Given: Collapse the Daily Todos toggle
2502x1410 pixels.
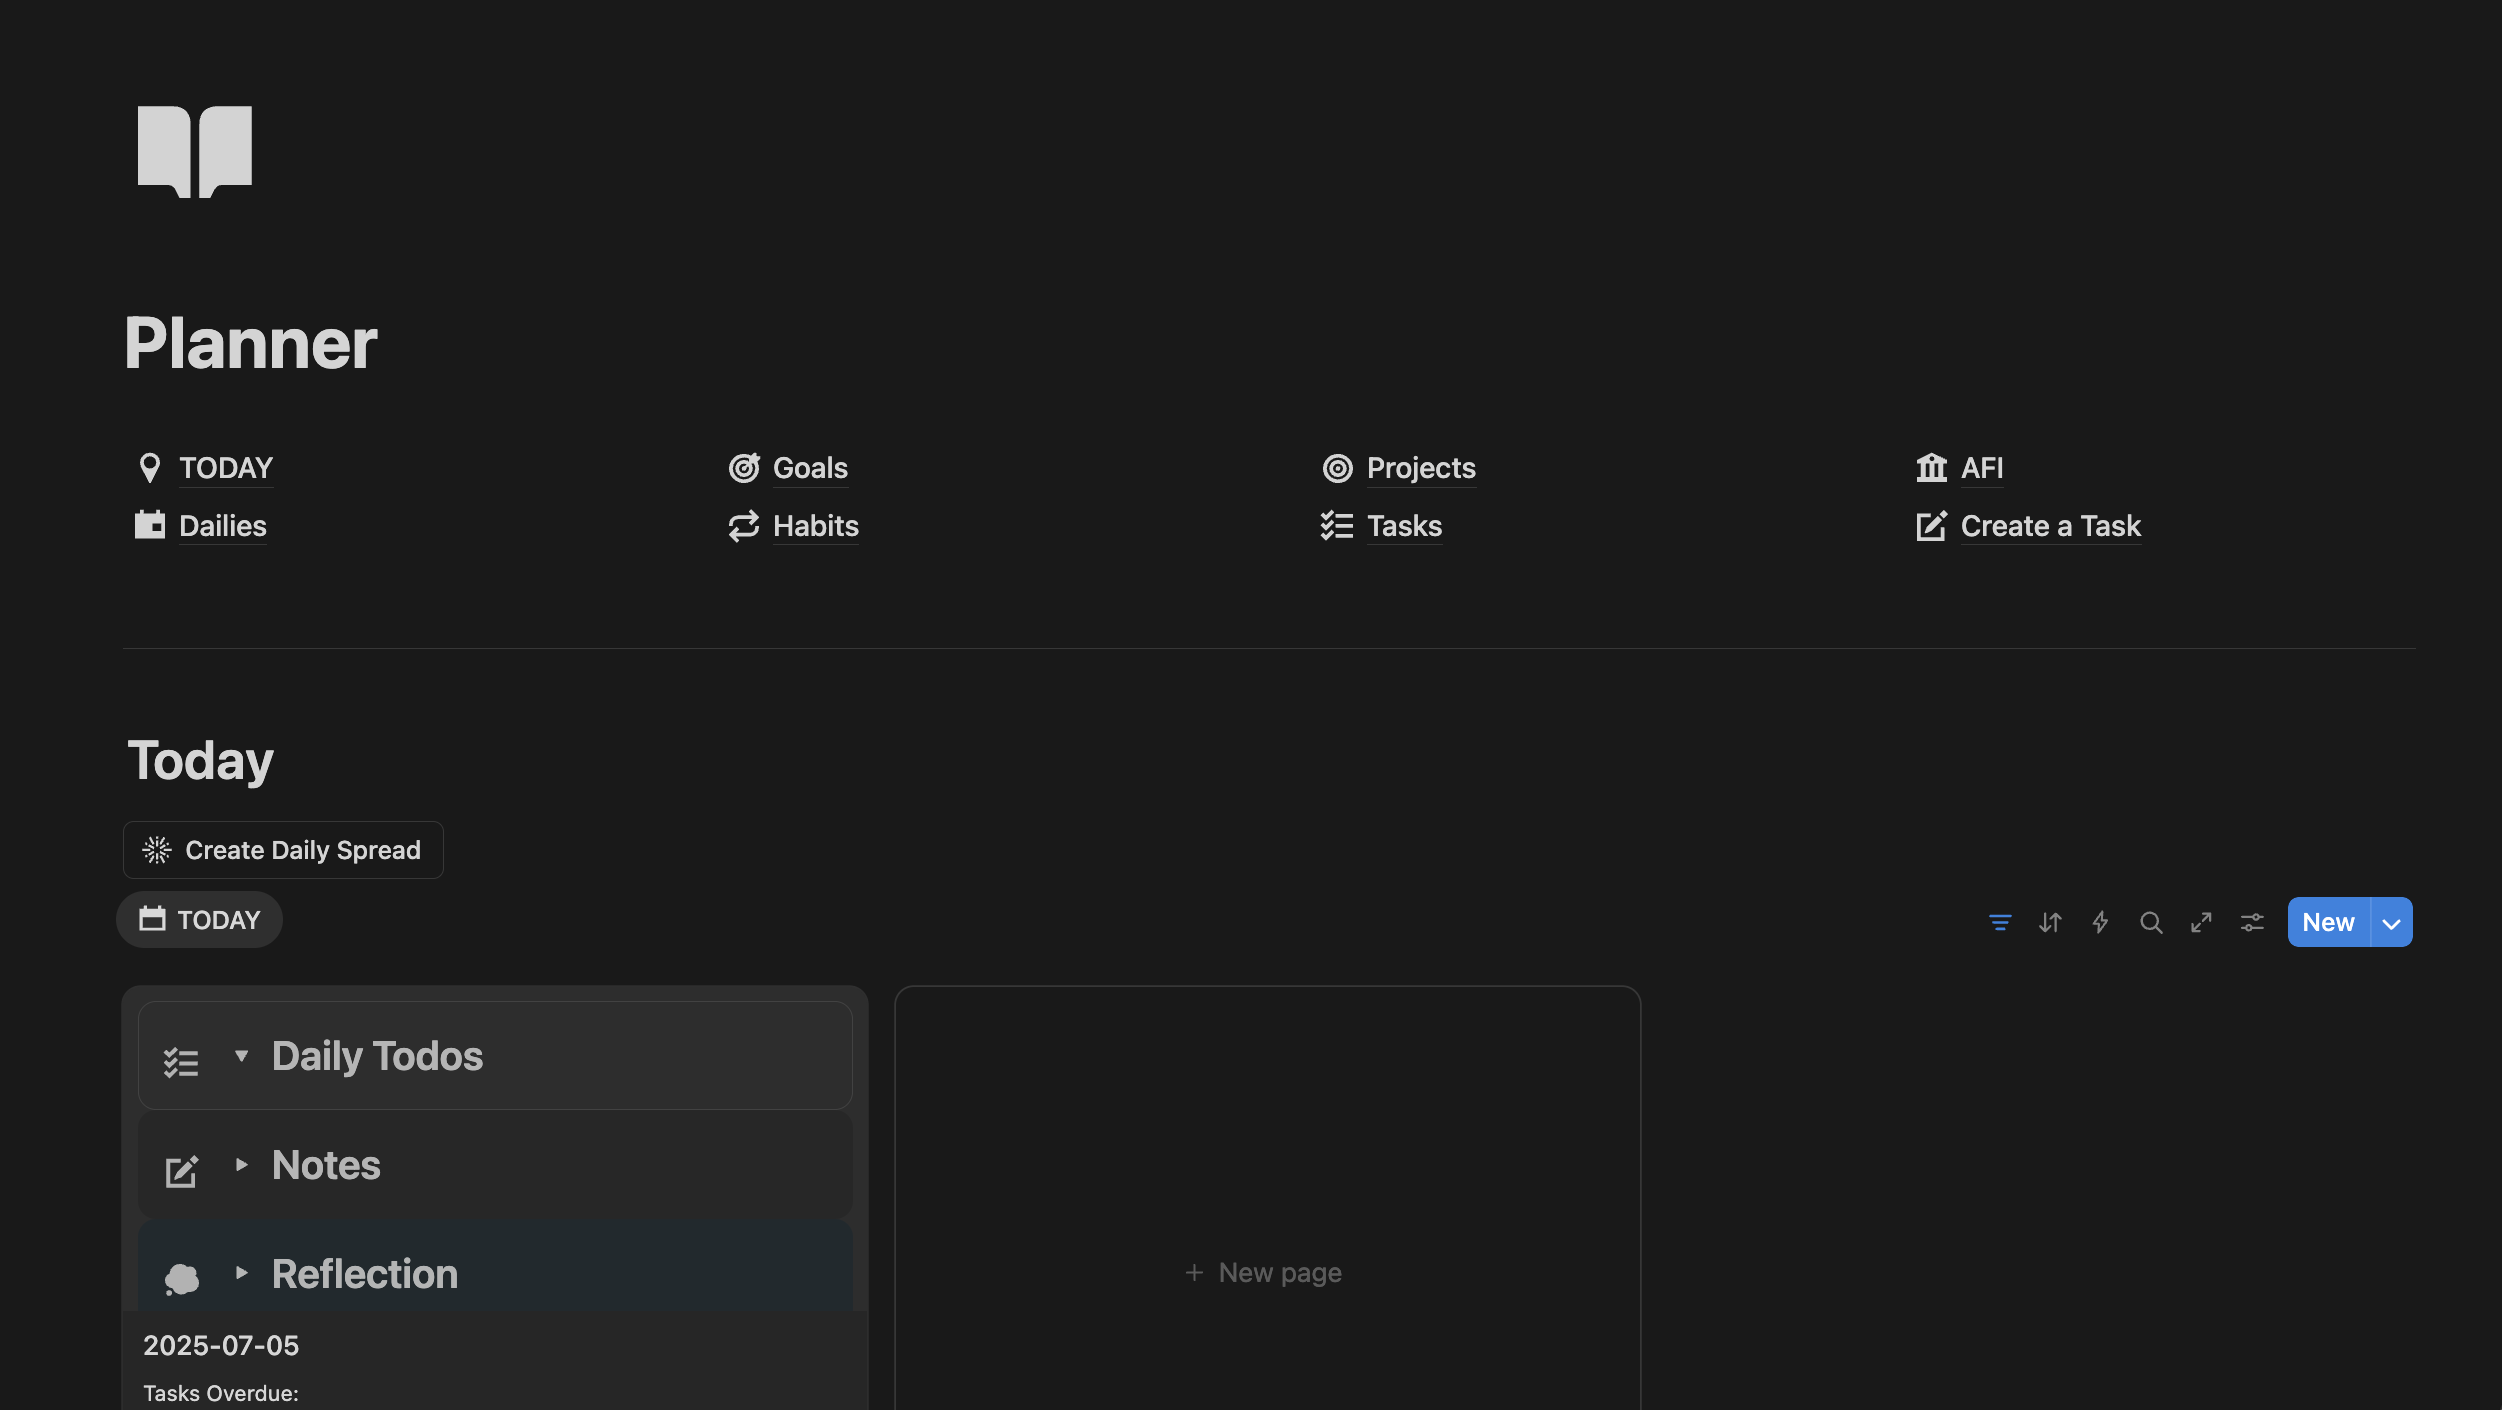Looking at the screenshot, I should tap(241, 1056).
